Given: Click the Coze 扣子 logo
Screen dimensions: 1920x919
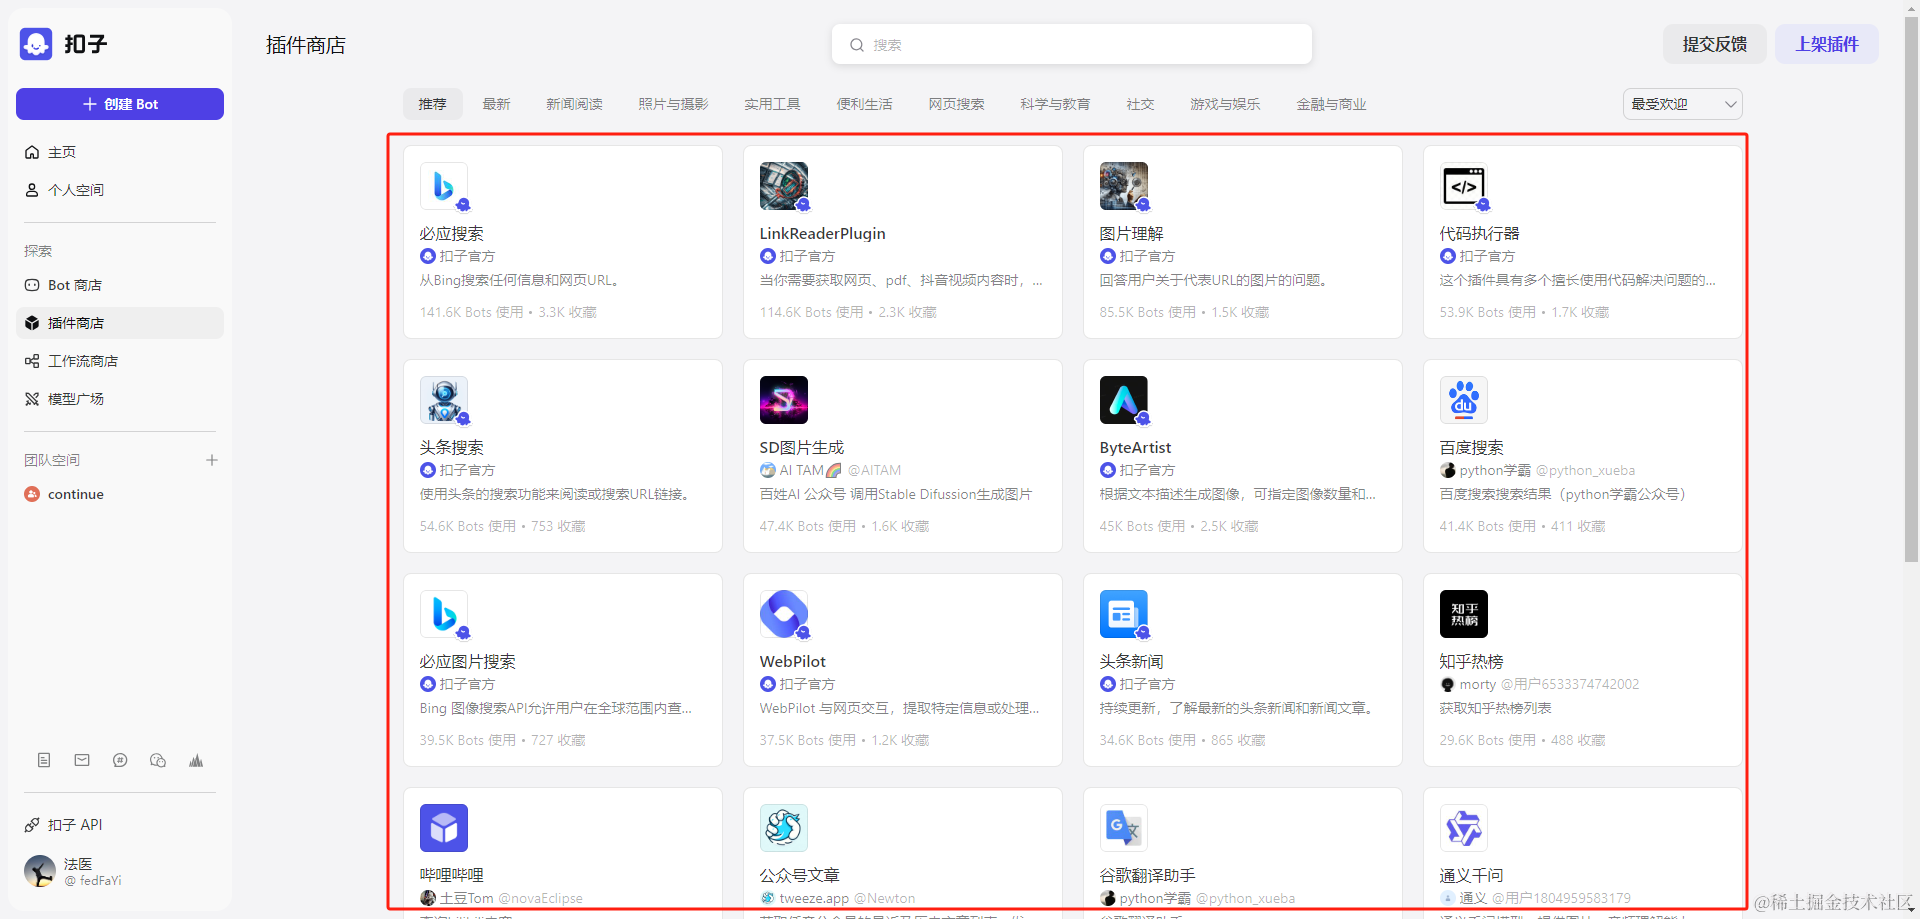Looking at the screenshot, I should [x=36, y=44].
